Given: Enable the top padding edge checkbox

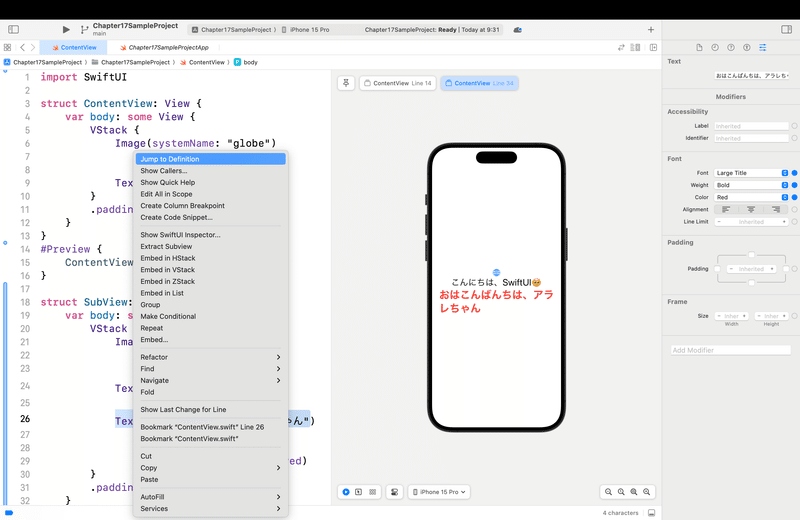Looking at the screenshot, I should 751,255.
